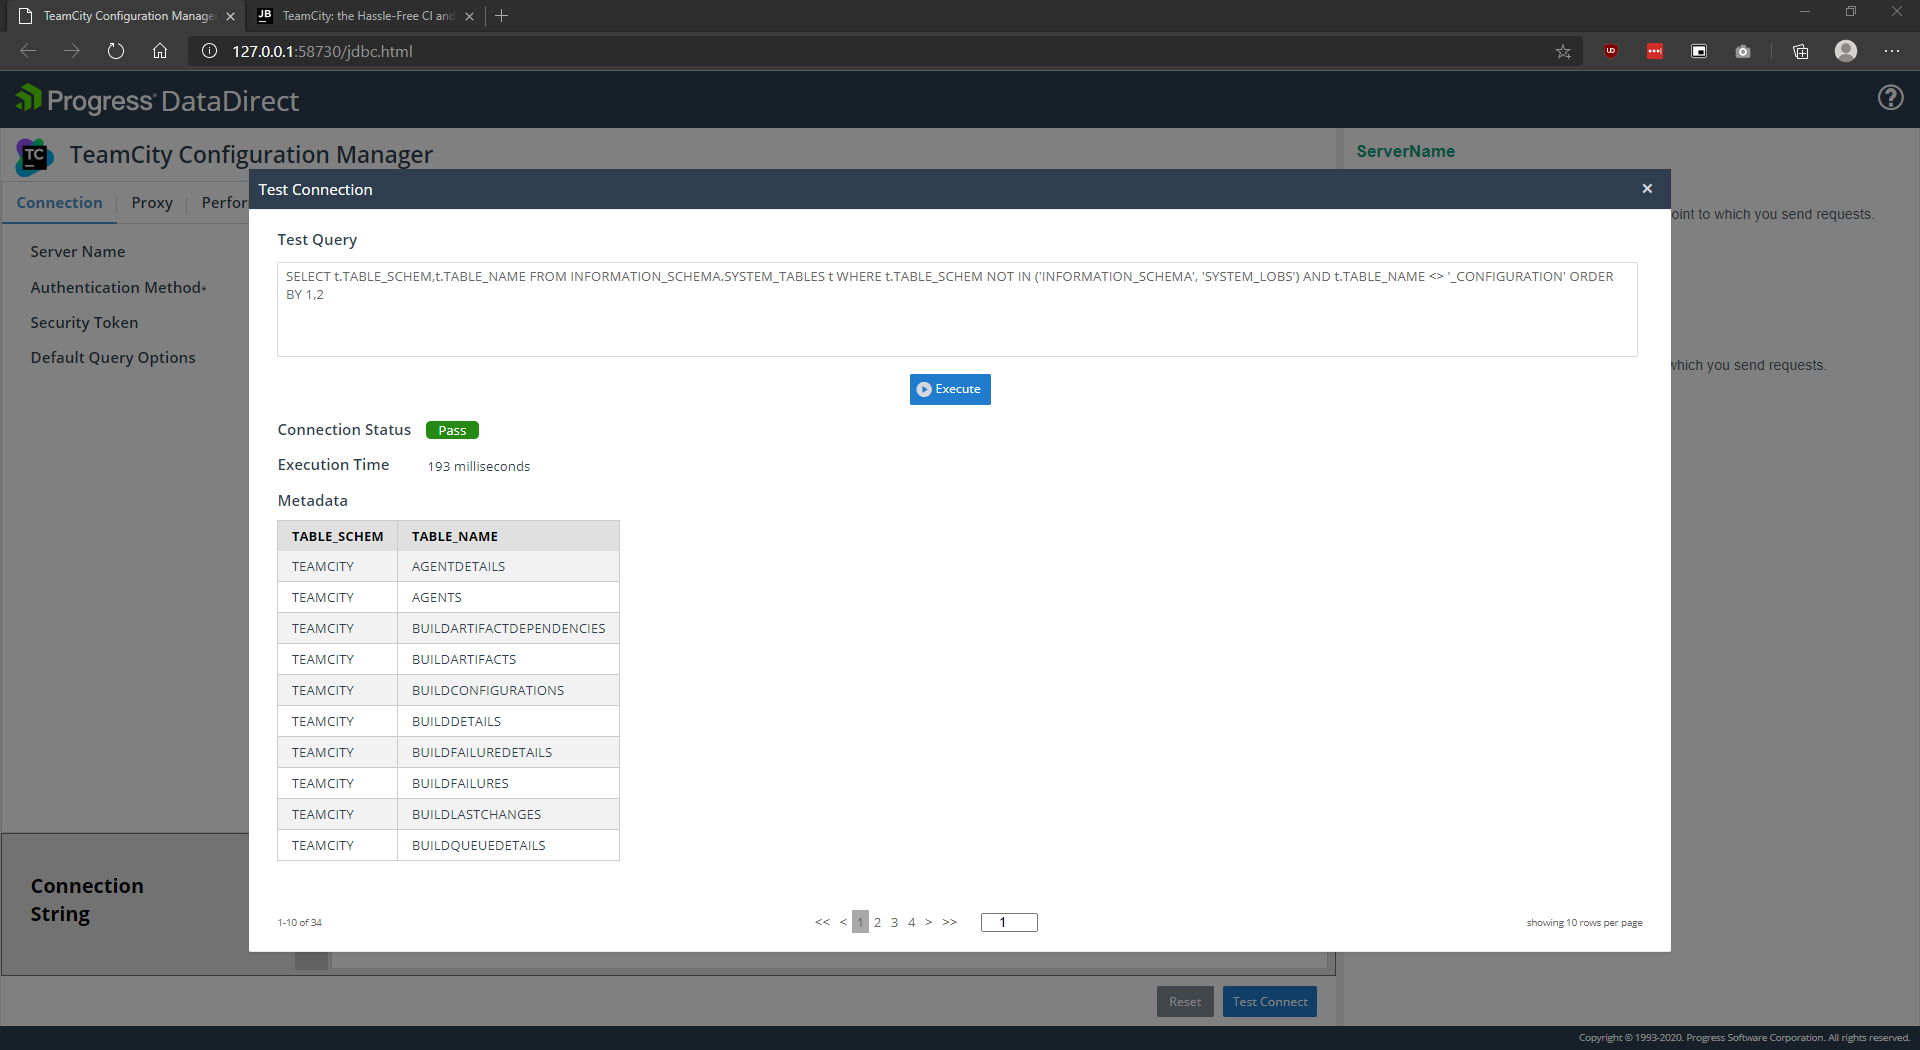Switch to the TeamCity Hassle-Free CI browser tab
This screenshot has height=1050, width=1920.
(366, 16)
